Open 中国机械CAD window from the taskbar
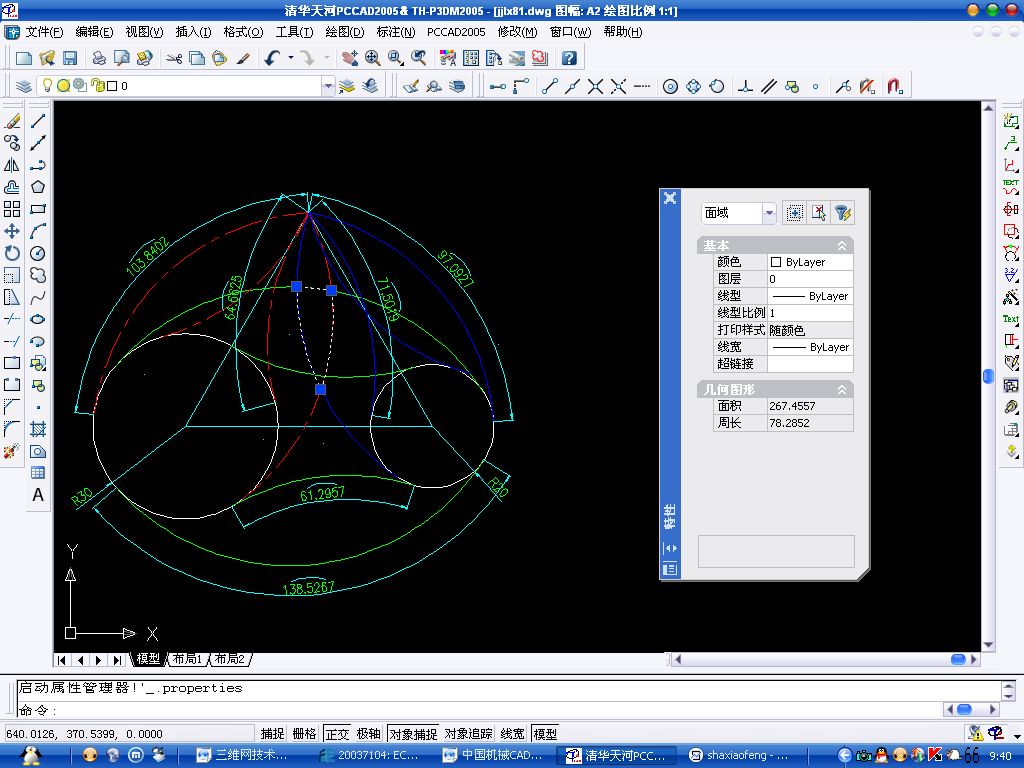Screen dimensions: 1024x768 (493, 756)
